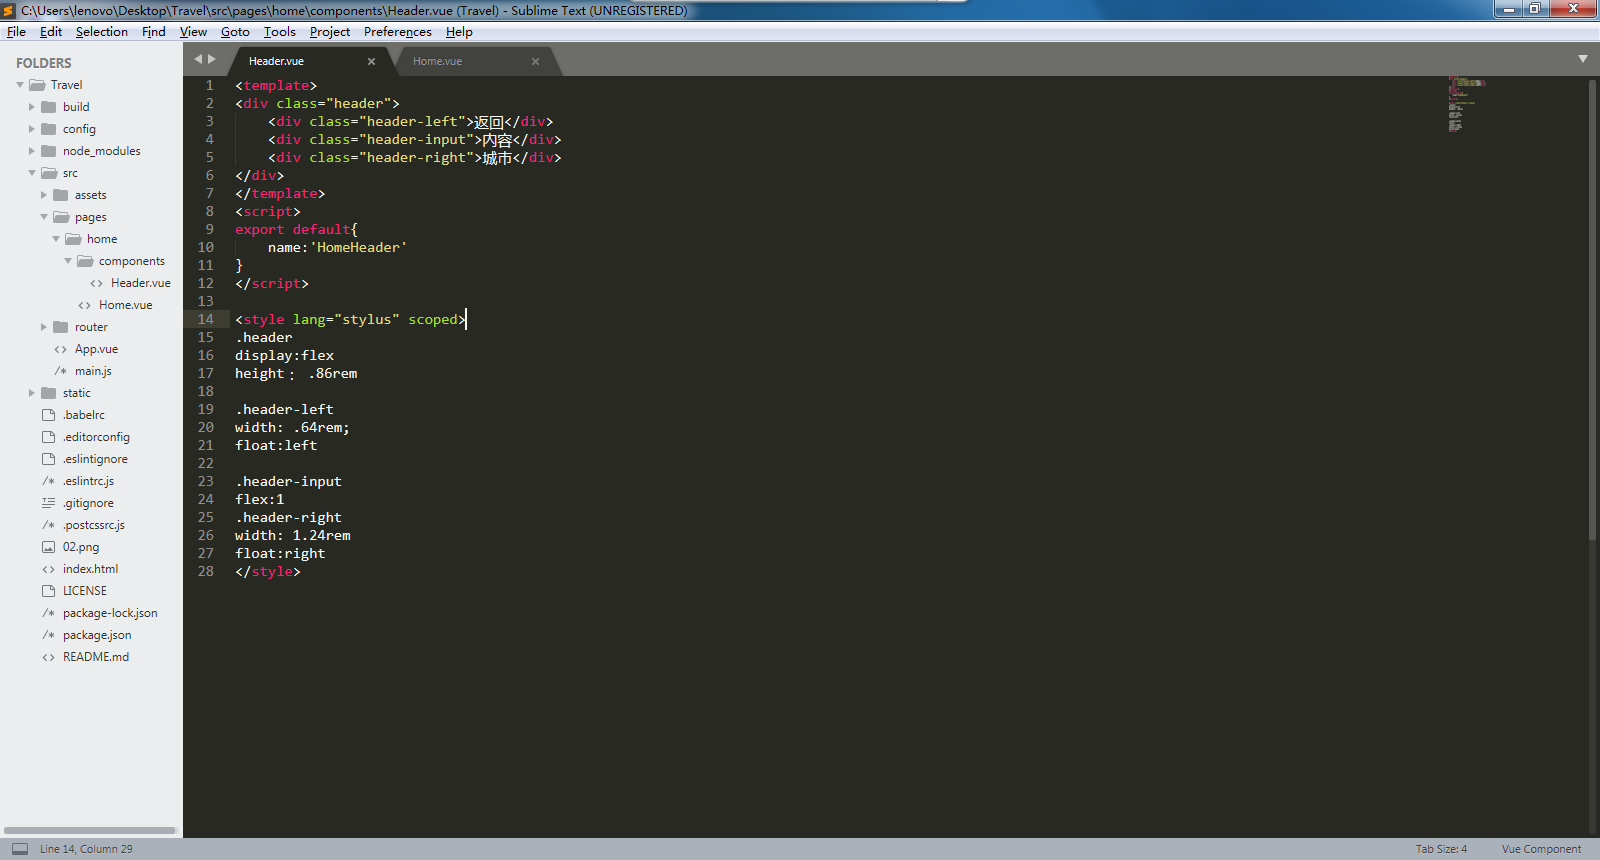Viewport: 1600px width, 860px height.
Task: Click the router folder icon
Action: pos(60,327)
